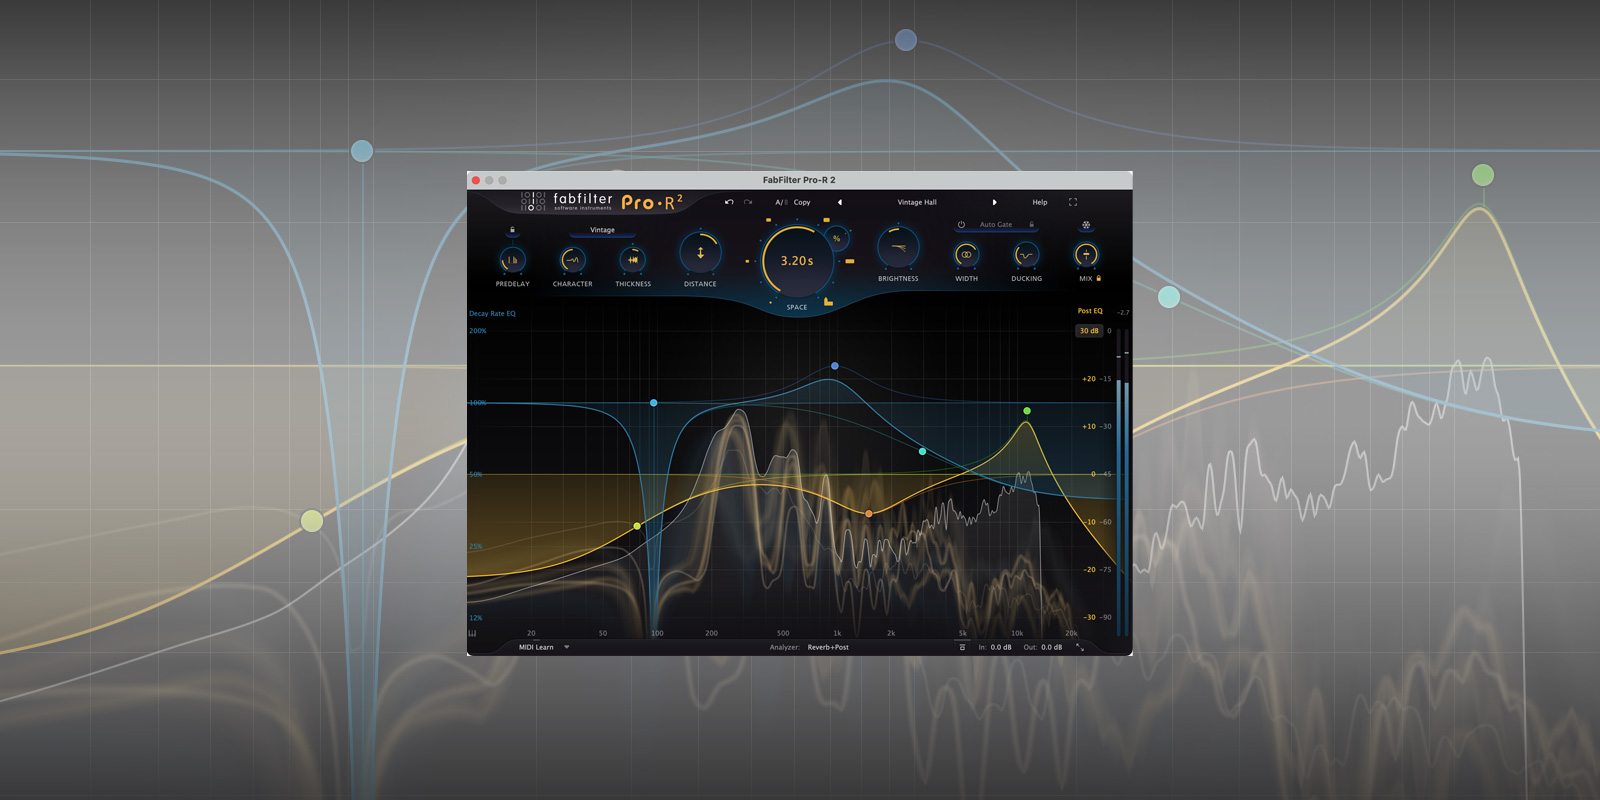
Task: Select the cyan band dot near 3k
Action: click(x=922, y=452)
